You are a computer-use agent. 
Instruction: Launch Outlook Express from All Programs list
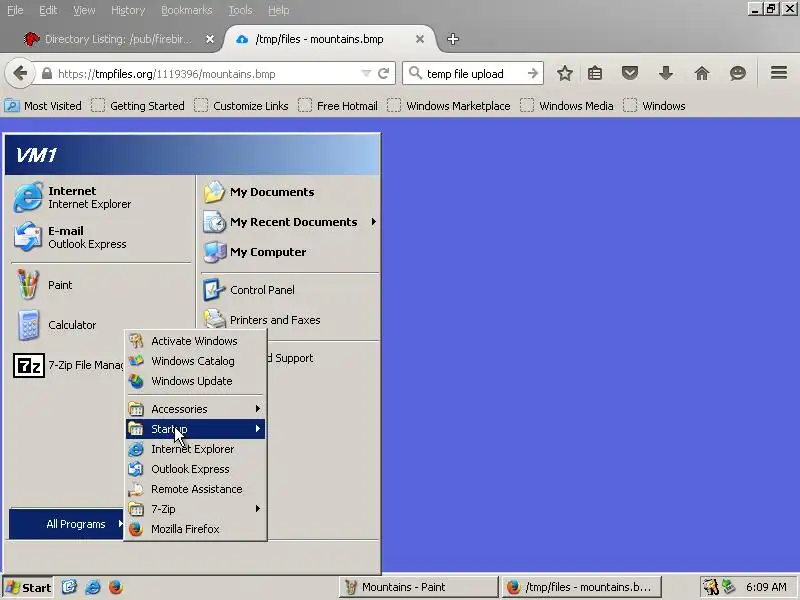coord(195,469)
